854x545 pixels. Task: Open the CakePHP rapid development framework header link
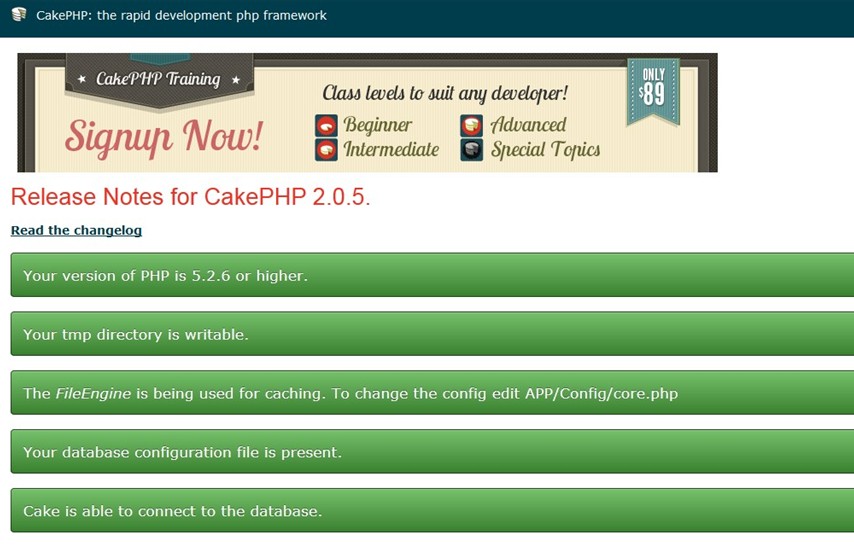[181, 15]
